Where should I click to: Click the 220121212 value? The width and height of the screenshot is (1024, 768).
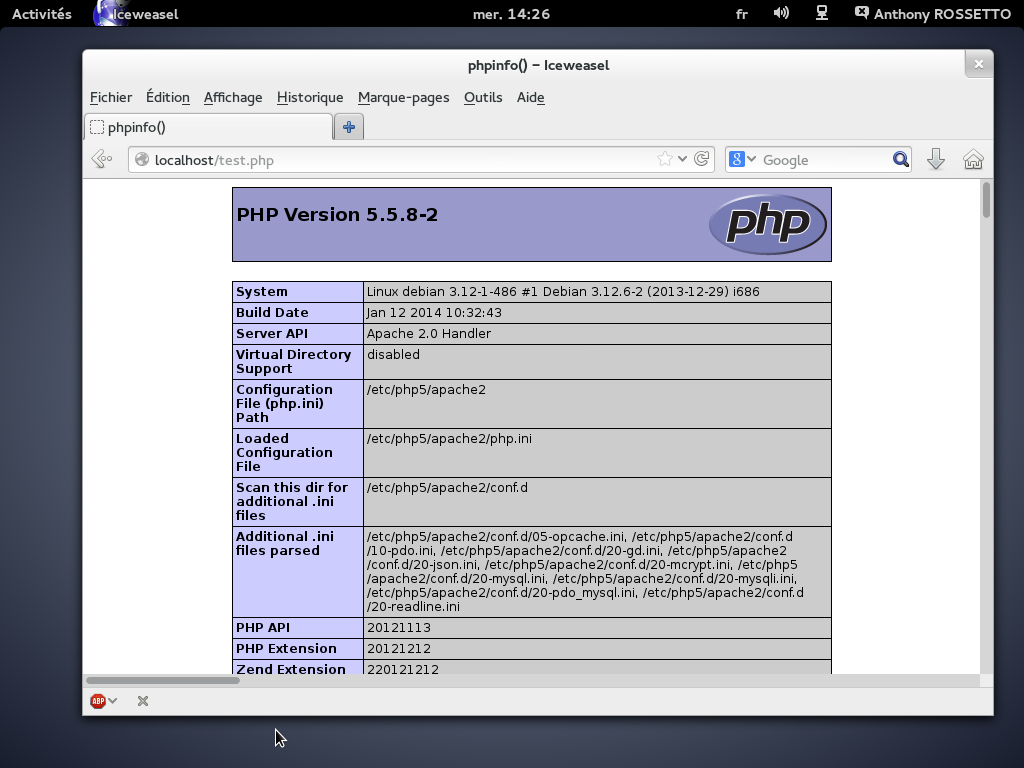pos(403,668)
